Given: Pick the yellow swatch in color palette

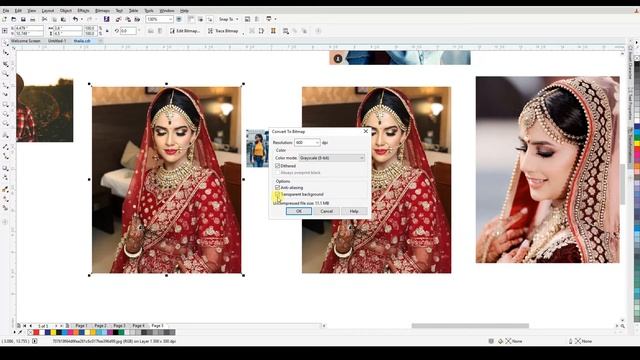Looking at the screenshot, I should [53, 332].
